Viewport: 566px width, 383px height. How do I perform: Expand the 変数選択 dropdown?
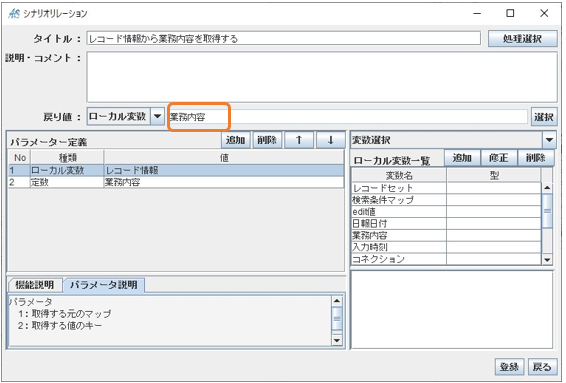coord(549,140)
